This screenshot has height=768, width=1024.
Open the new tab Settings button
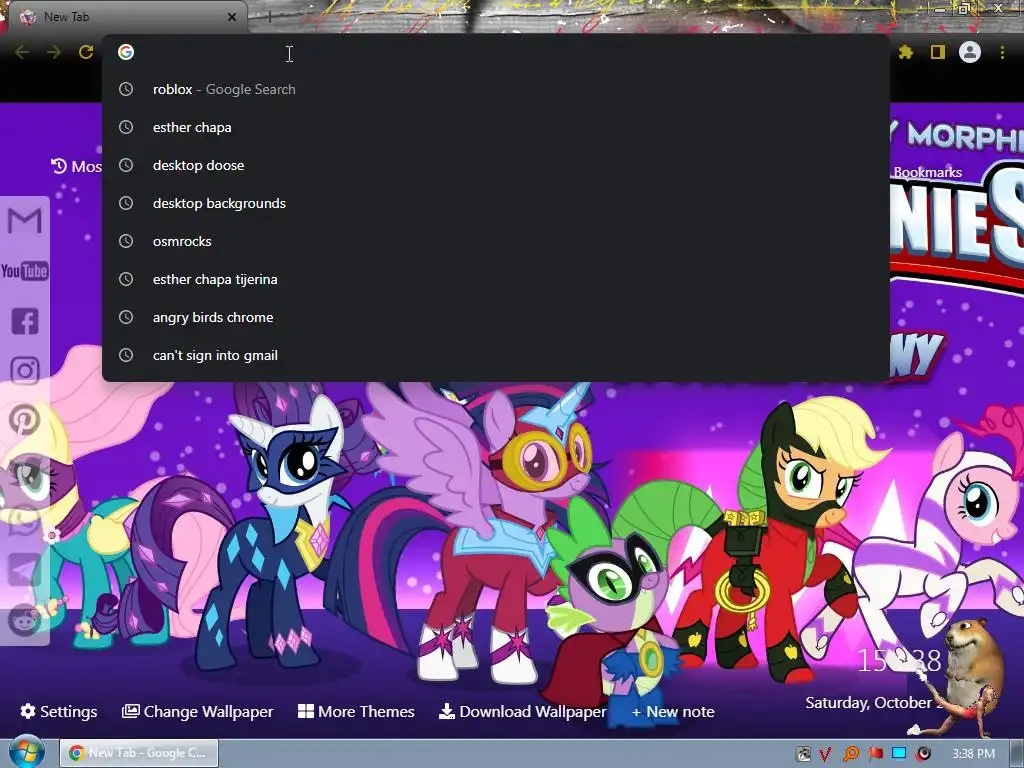59,711
